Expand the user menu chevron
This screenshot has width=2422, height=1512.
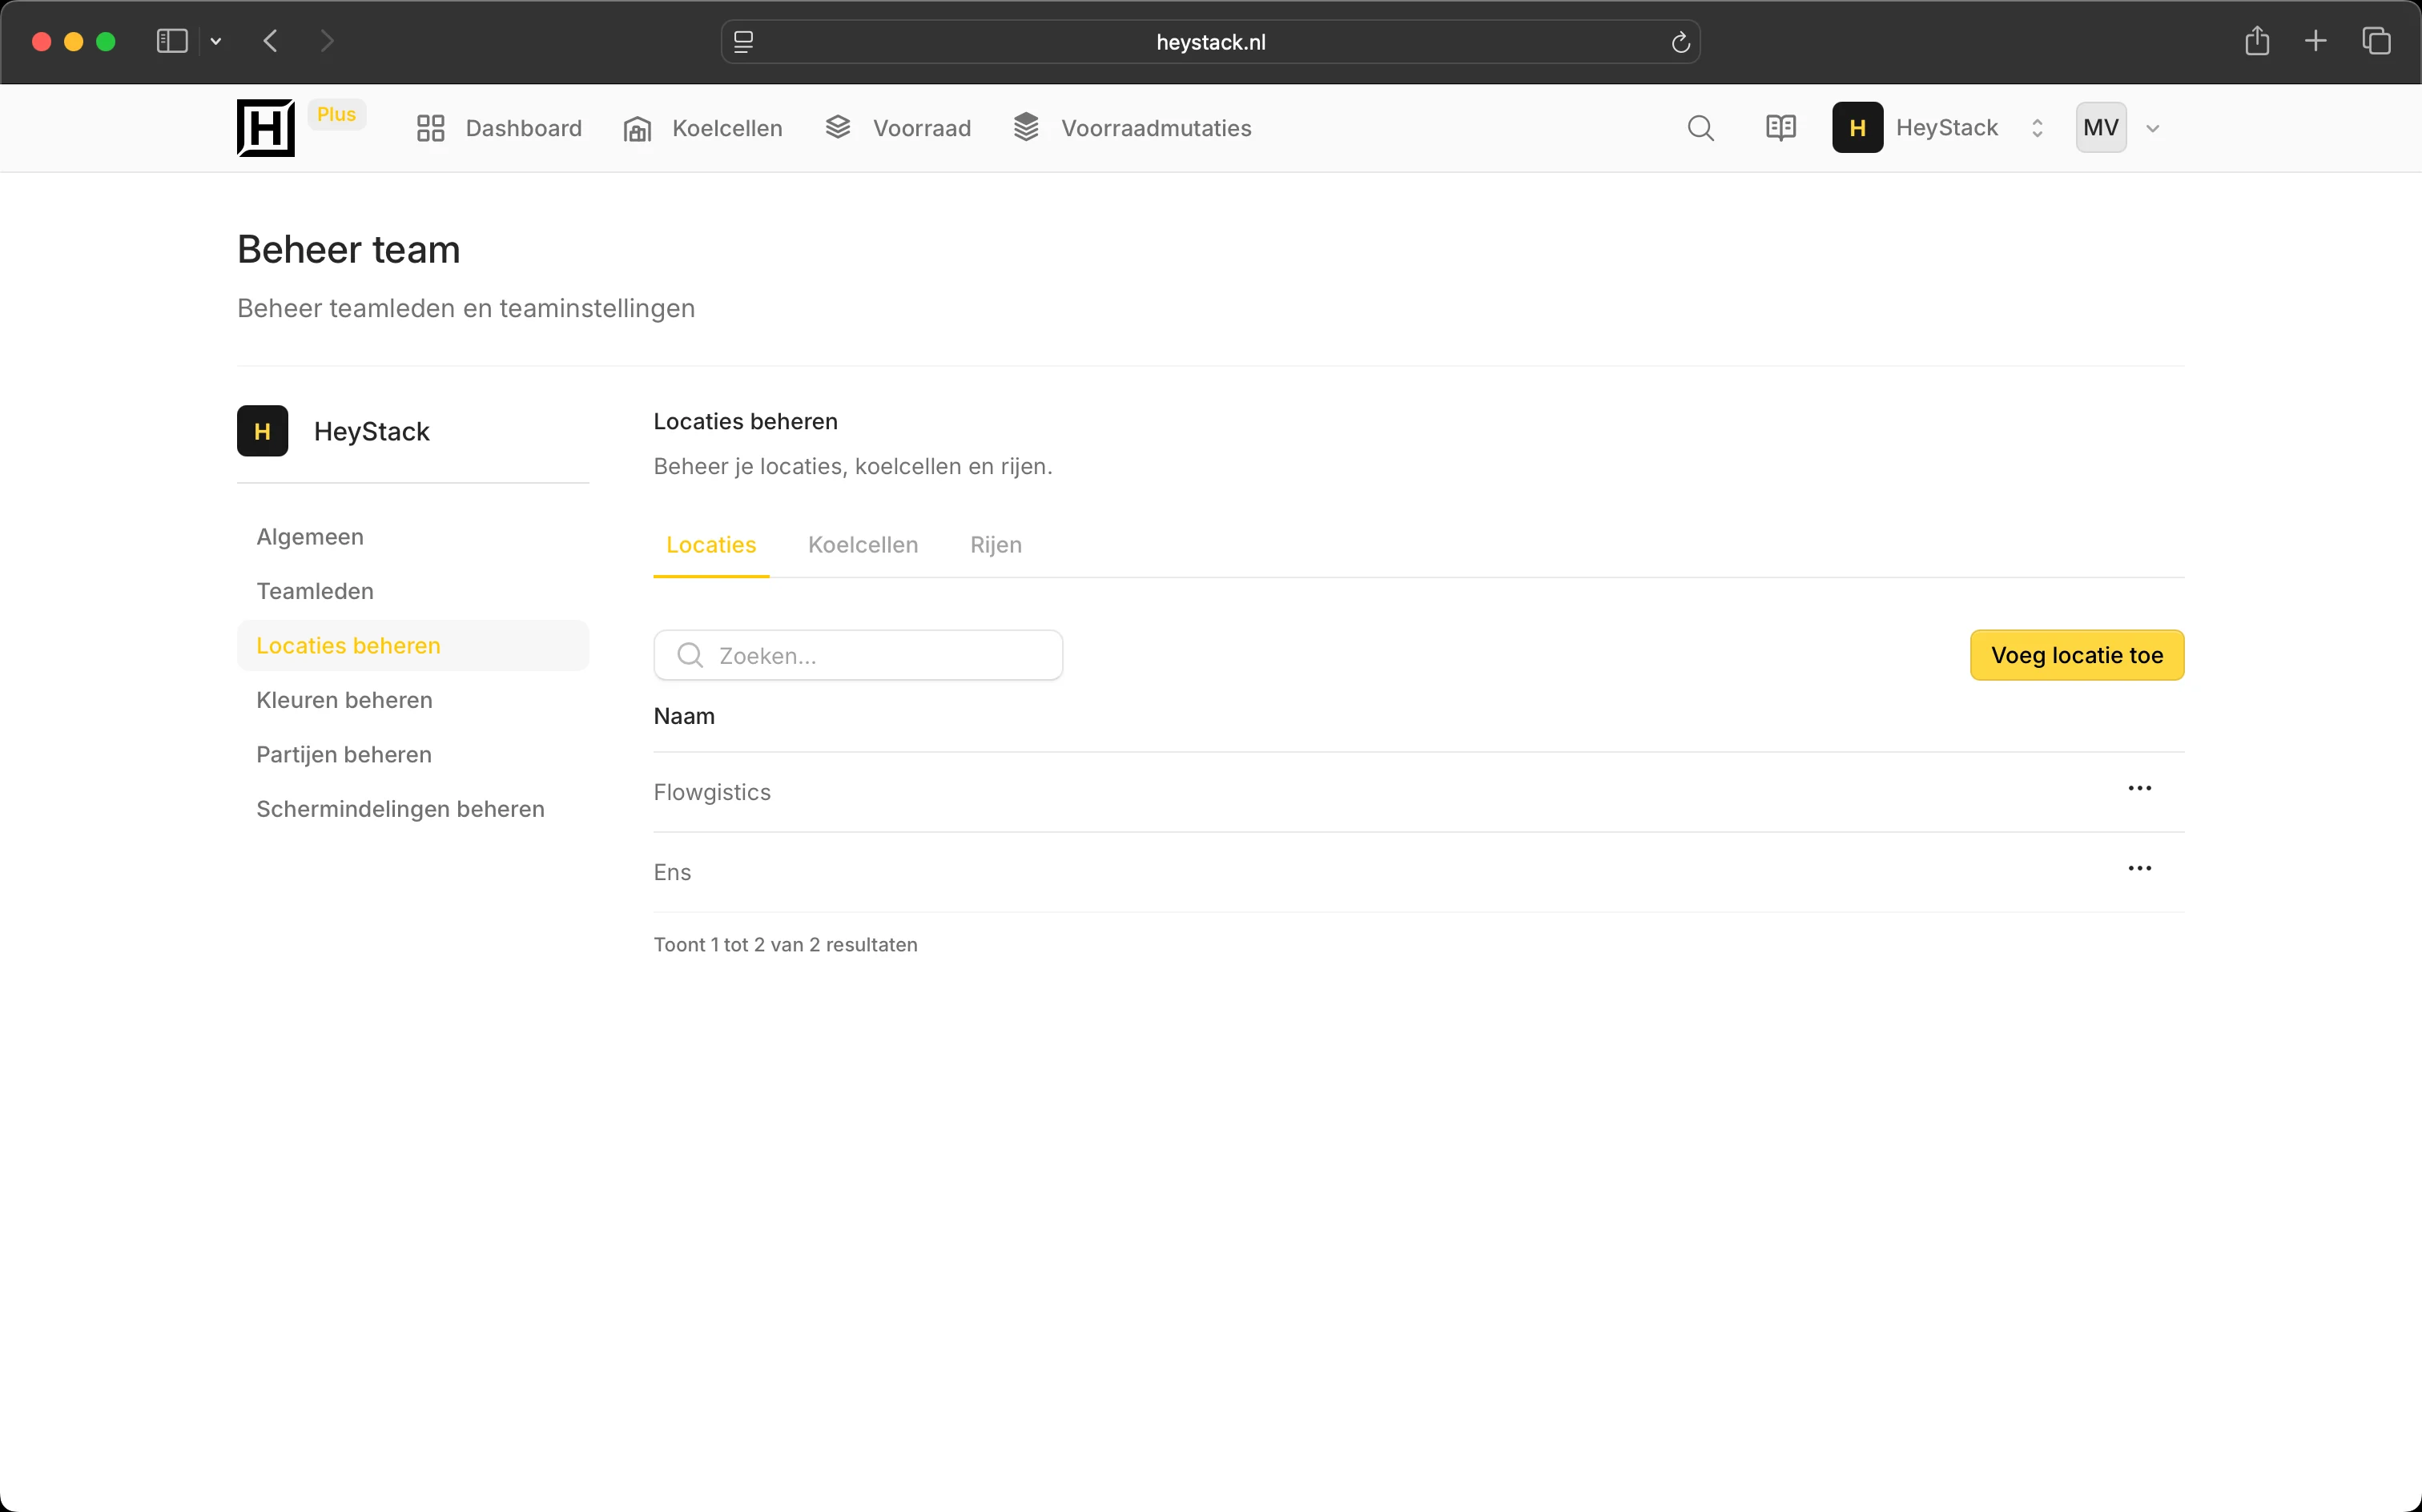click(2153, 129)
